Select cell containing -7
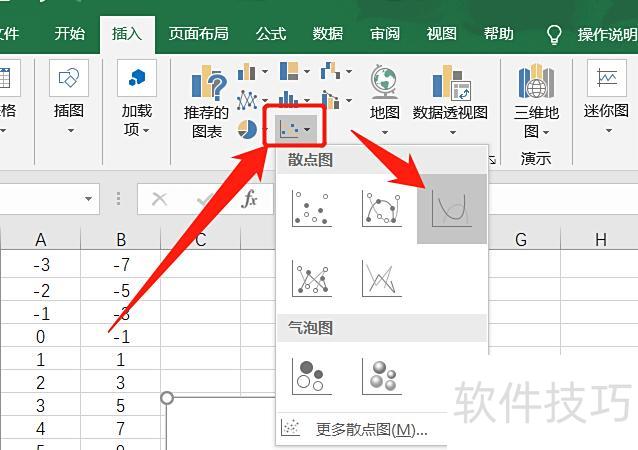The height and width of the screenshot is (450, 638). [x=121, y=265]
